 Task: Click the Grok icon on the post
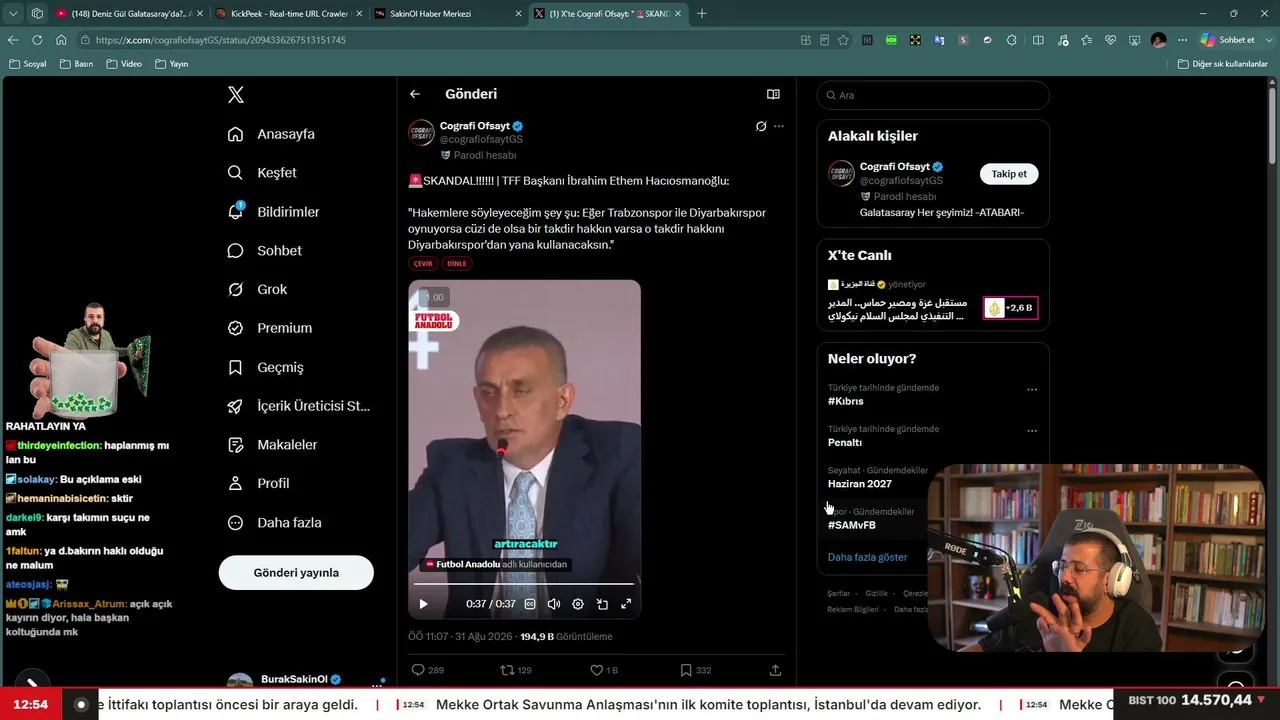(x=761, y=126)
